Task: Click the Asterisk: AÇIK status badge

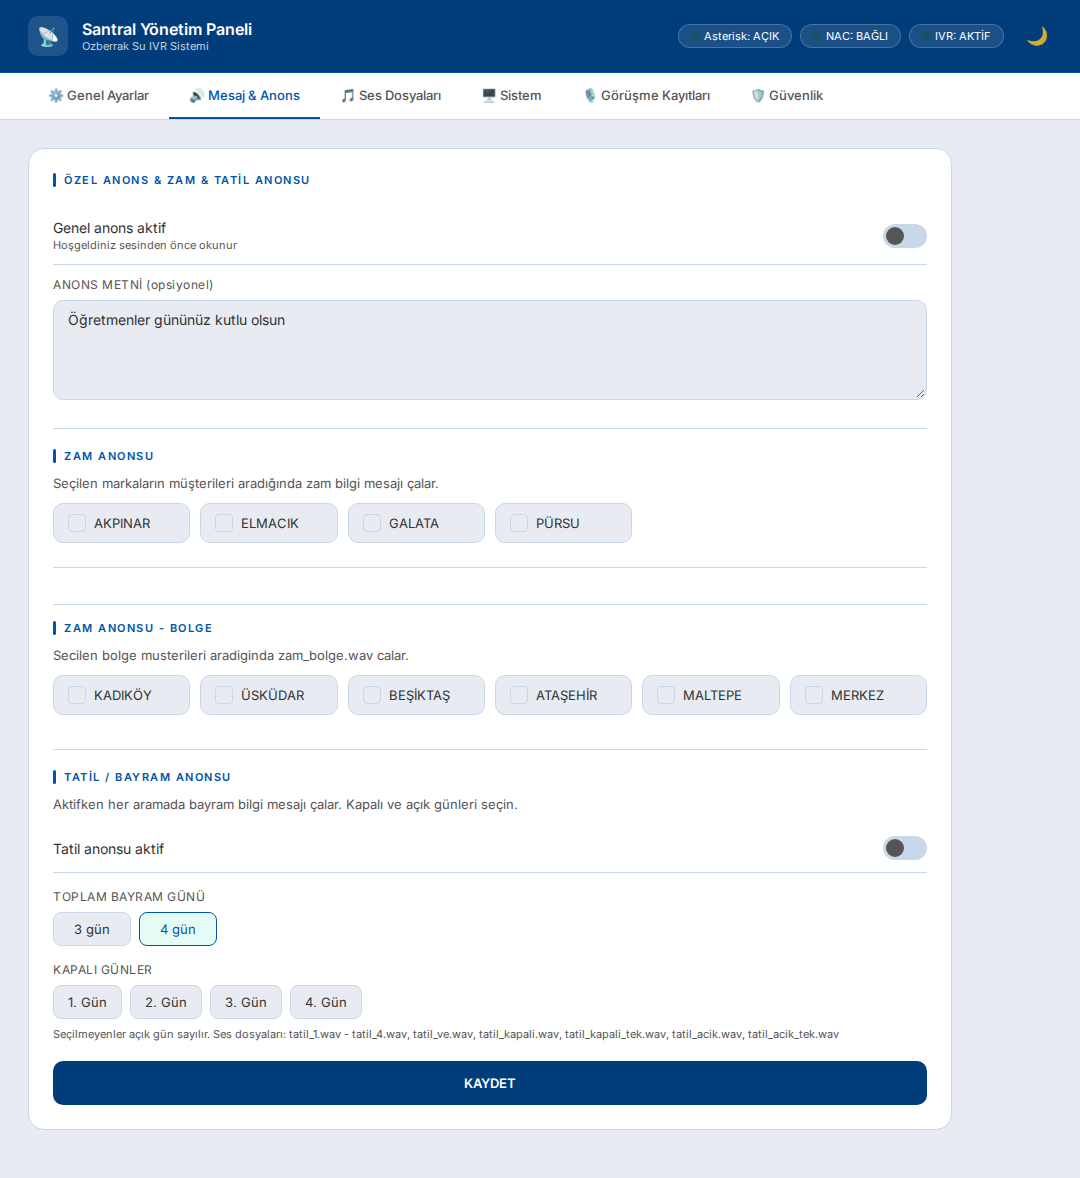Action: 735,36
